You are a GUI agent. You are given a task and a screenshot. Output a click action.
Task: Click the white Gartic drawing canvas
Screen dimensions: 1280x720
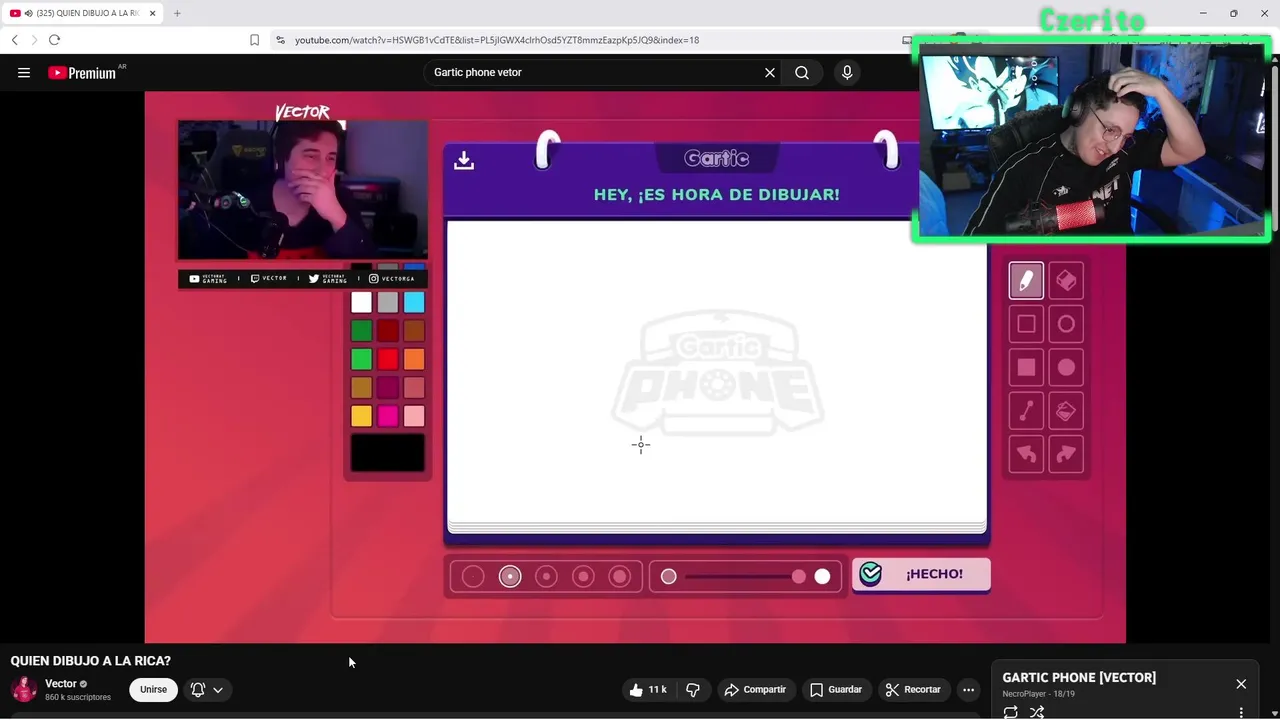point(717,372)
